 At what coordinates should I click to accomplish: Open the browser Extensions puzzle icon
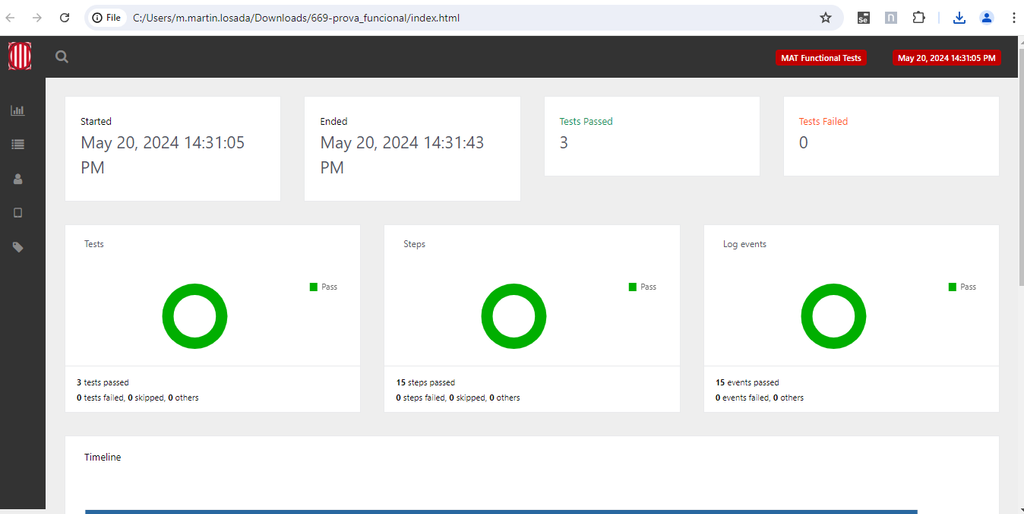[x=918, y=18]
